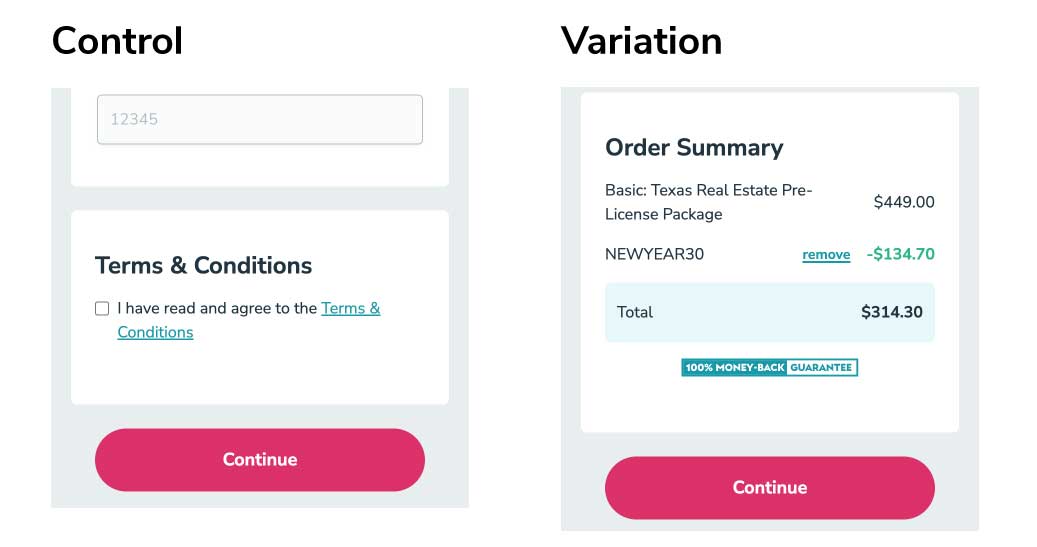The width and height of the screenshot is (1037, 547).
Task: Click the green -$134.70 discount amount
Action: point(900,254)
